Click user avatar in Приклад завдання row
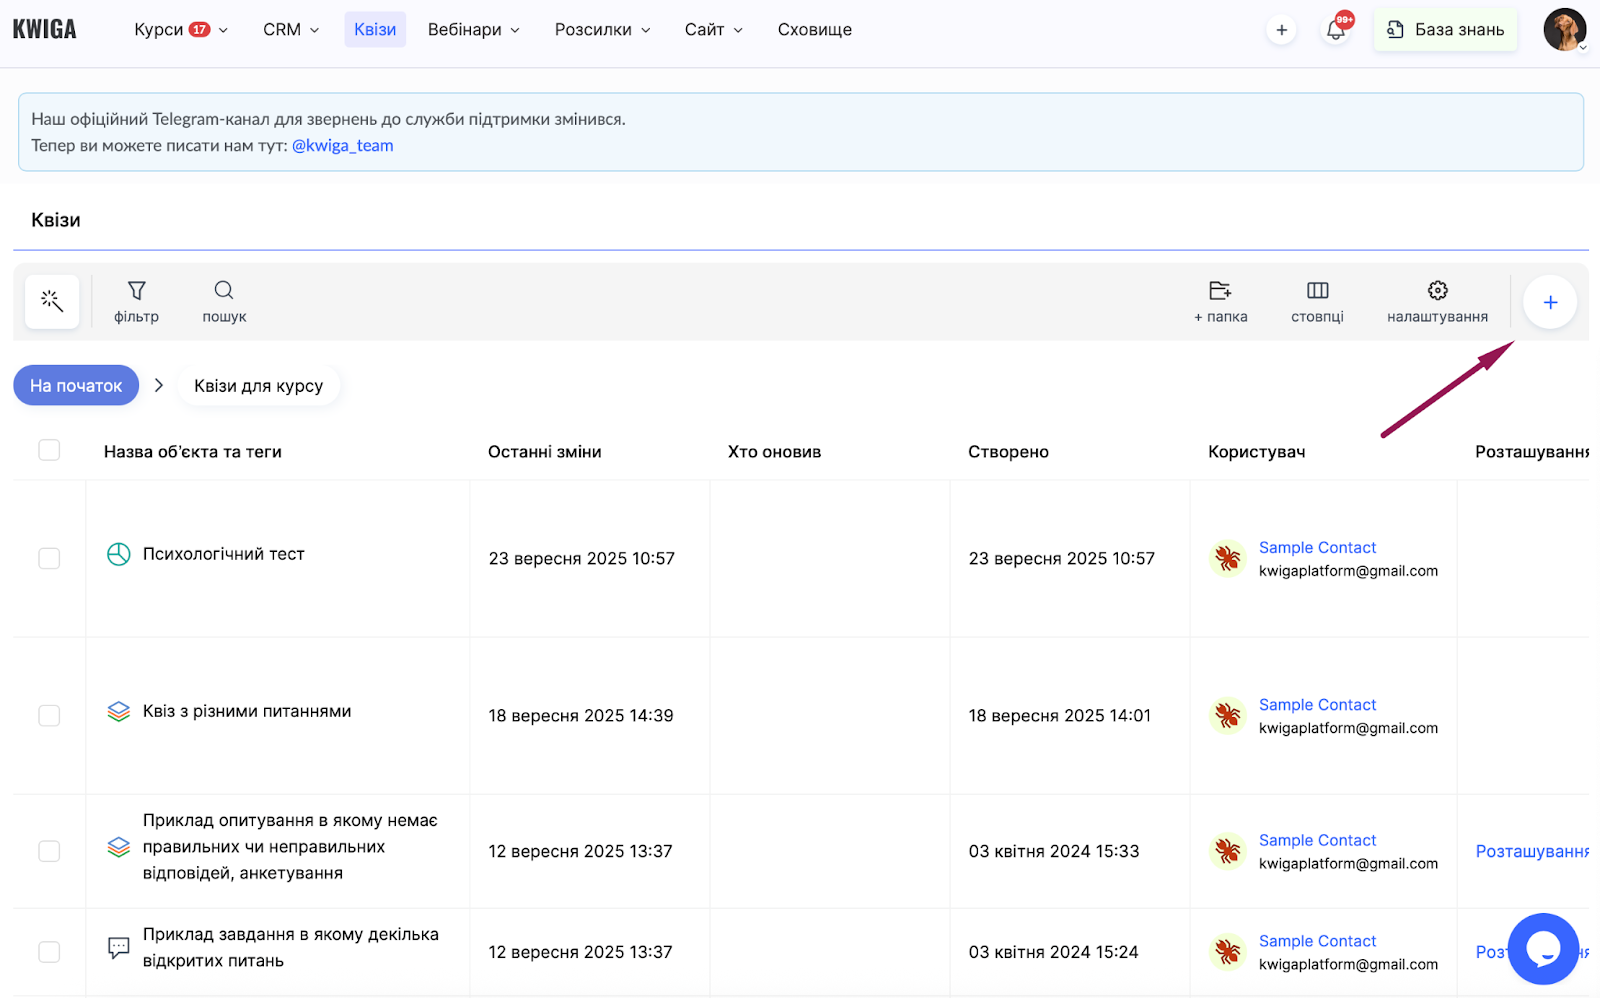This screenshot has height=998, width=1600. (1227, 952)
